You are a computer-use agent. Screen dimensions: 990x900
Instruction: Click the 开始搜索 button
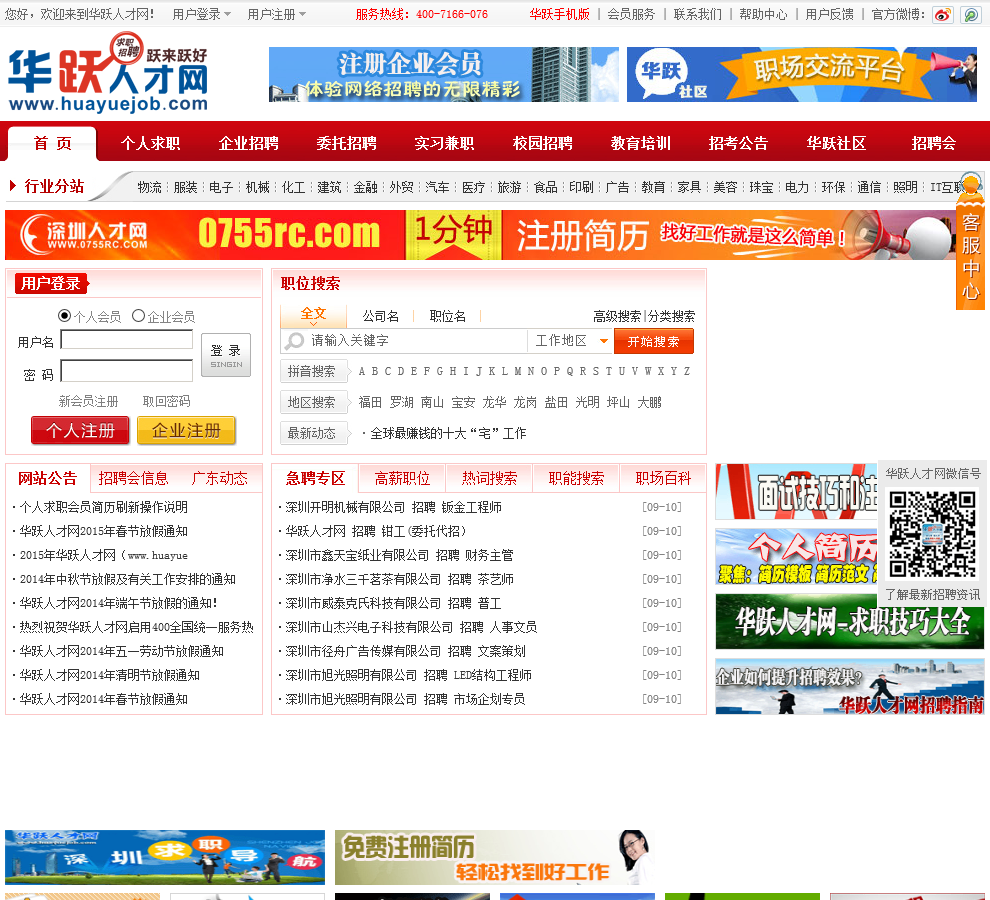pos(653,342)
